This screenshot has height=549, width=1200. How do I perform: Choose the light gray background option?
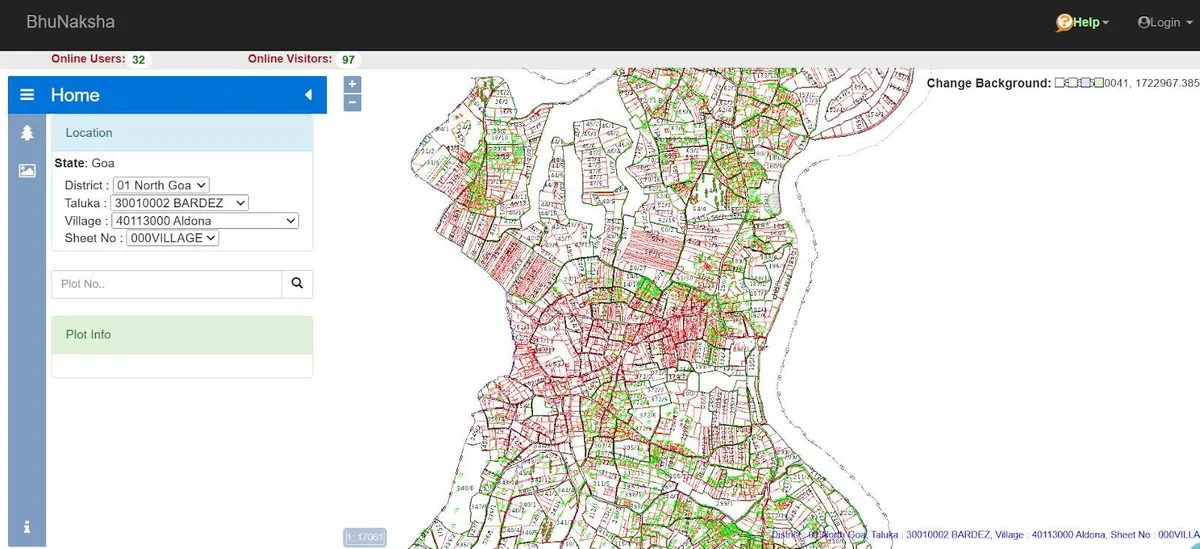pyautogui.click(x=1073, y=83)
